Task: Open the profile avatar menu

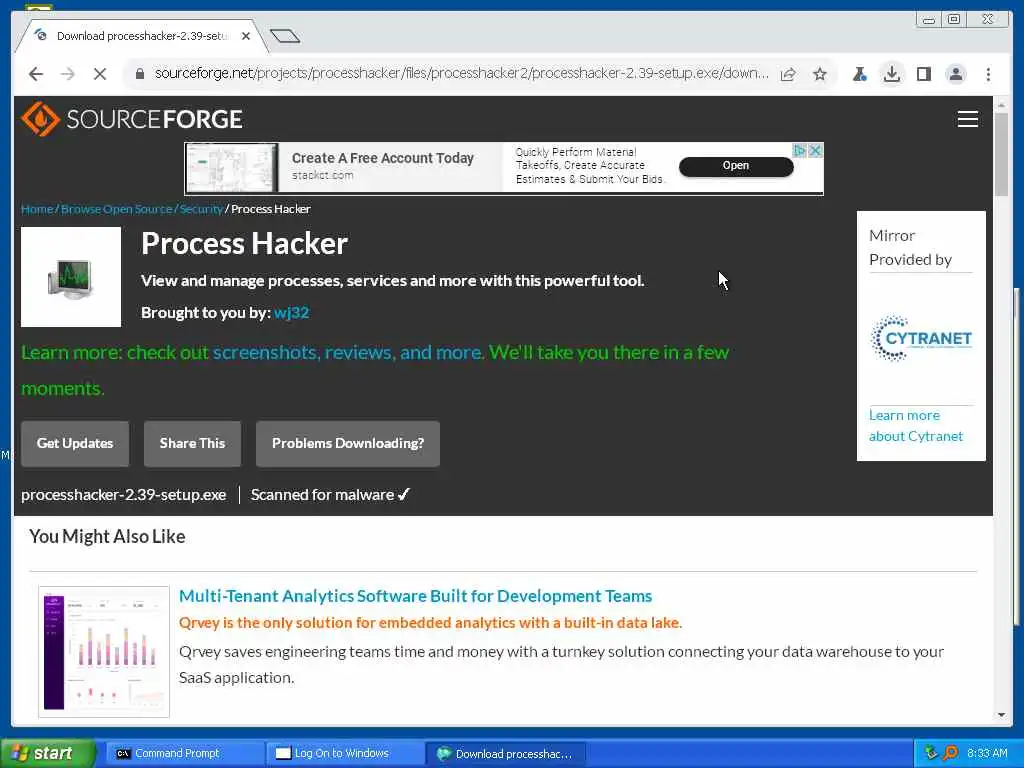Action: [955, 74]
